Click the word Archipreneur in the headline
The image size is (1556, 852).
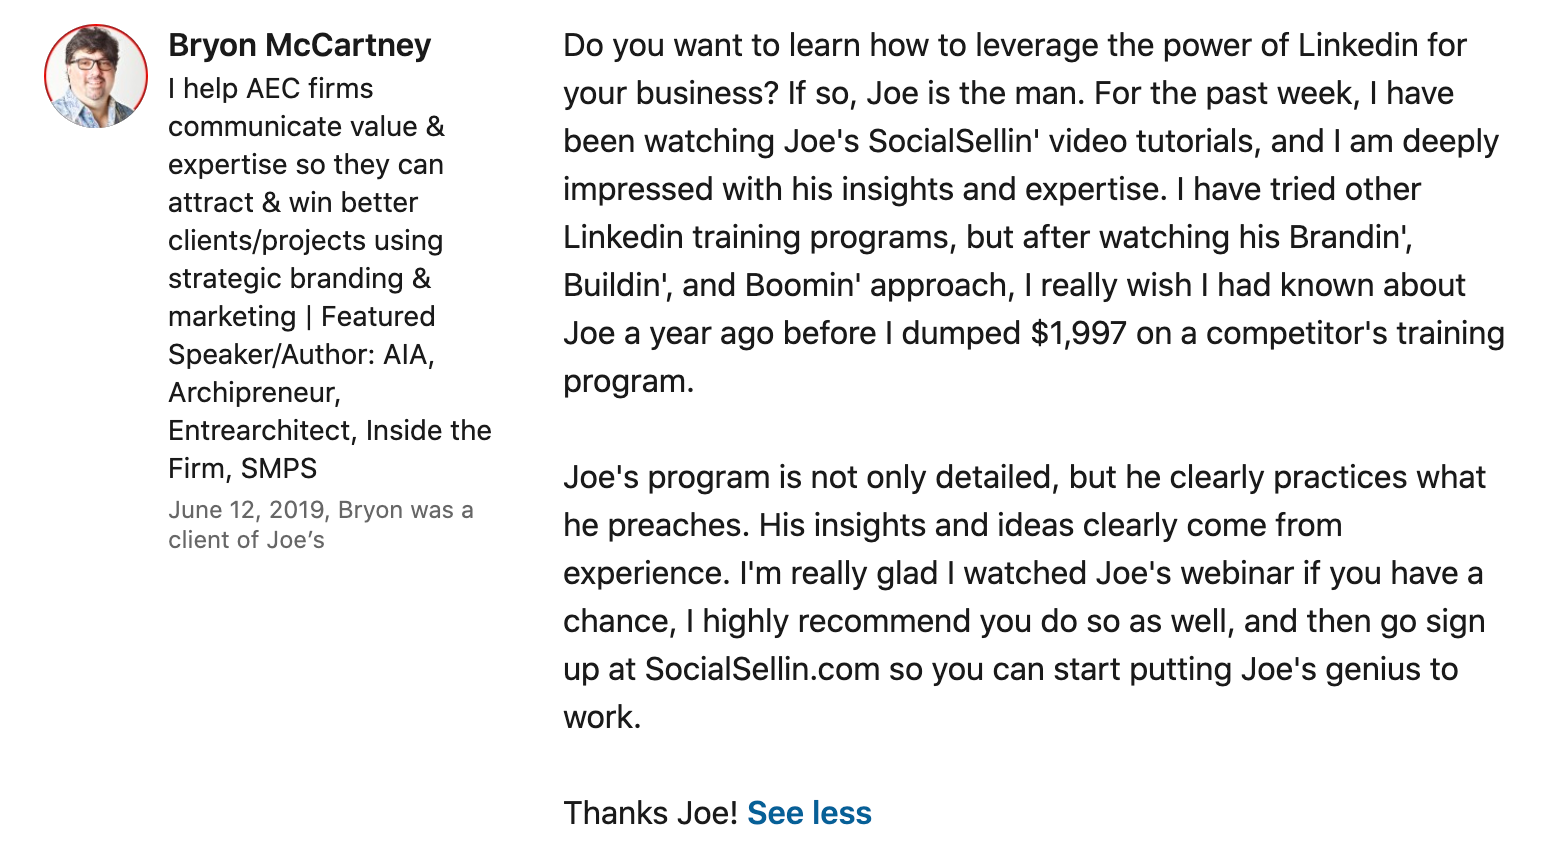tap(254, 393)
